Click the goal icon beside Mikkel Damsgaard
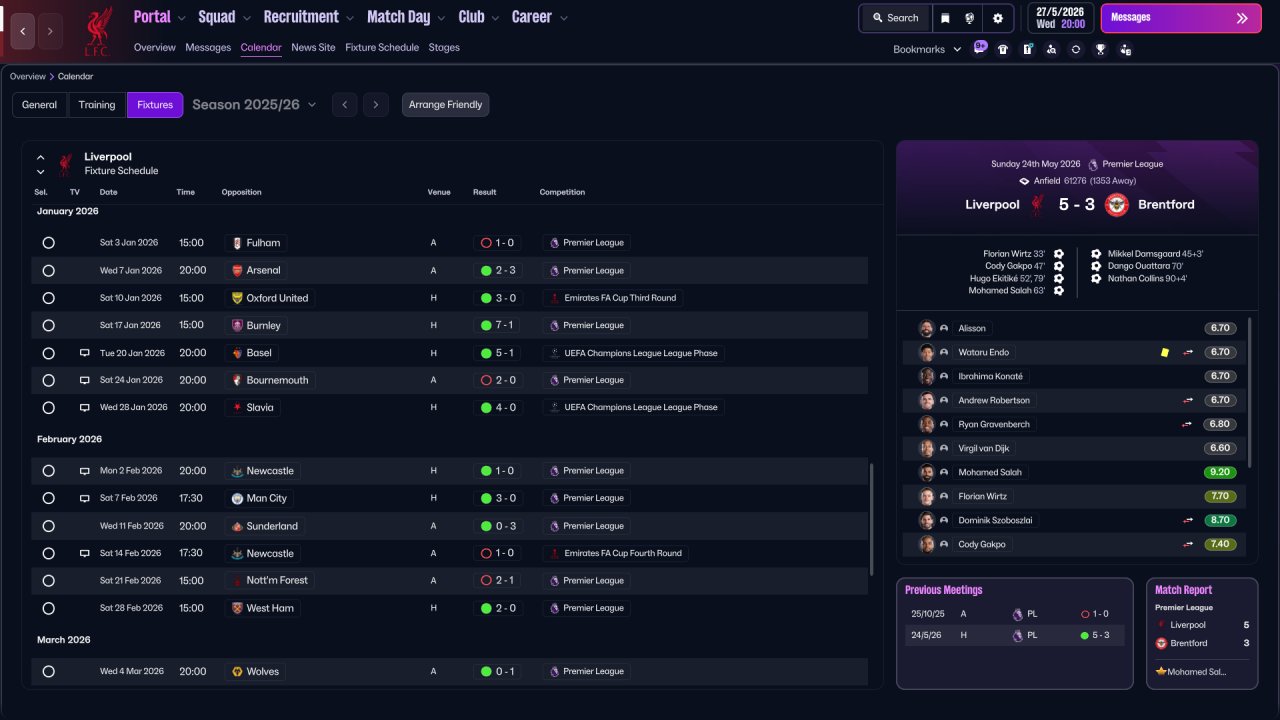 point(1096,254)
